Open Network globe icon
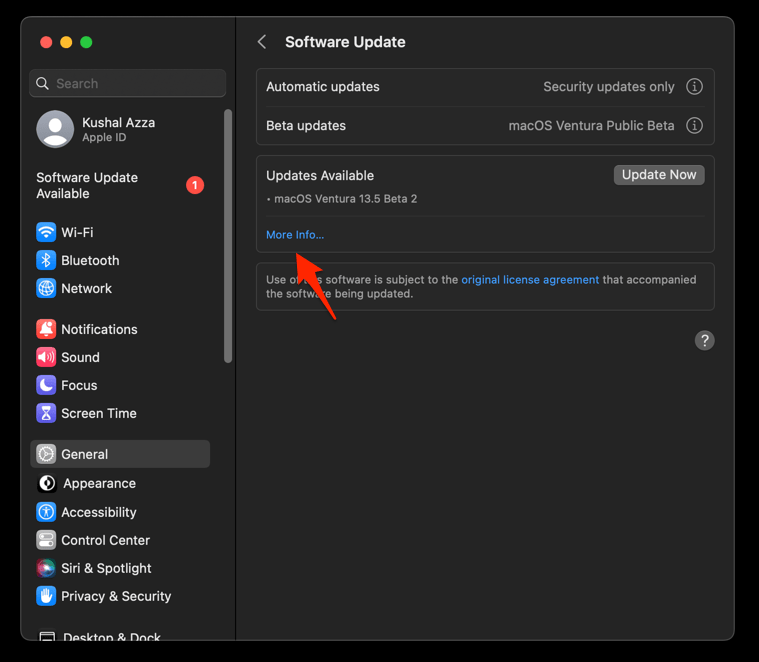The height and width of the screenshot is (662, 759). point(46,288)
